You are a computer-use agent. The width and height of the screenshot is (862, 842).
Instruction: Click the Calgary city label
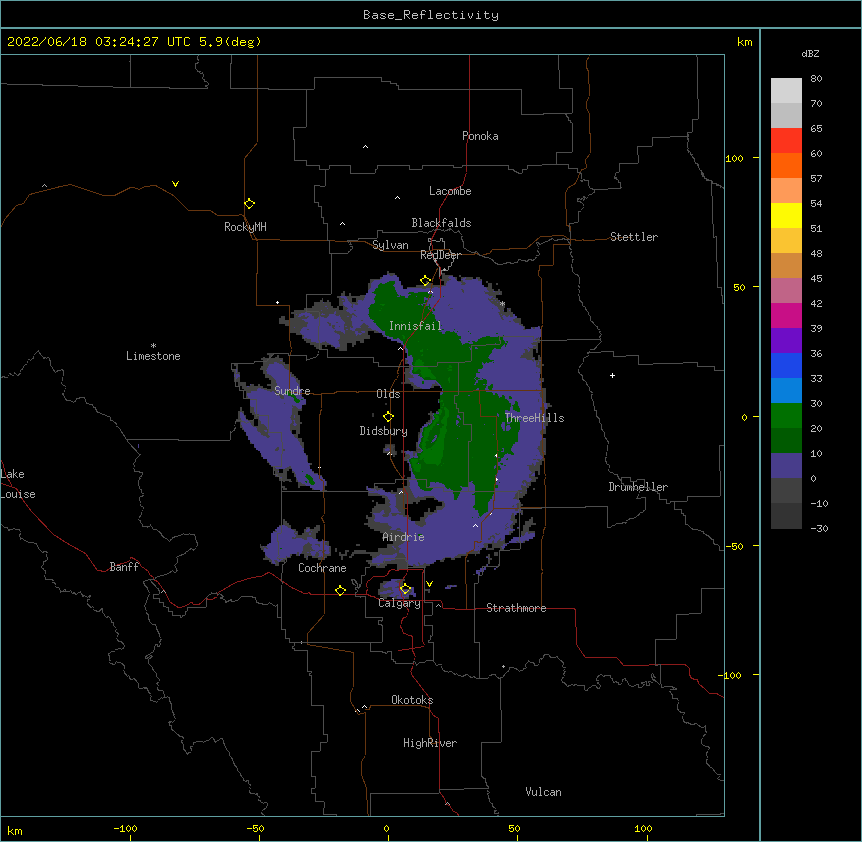[399, 603]
